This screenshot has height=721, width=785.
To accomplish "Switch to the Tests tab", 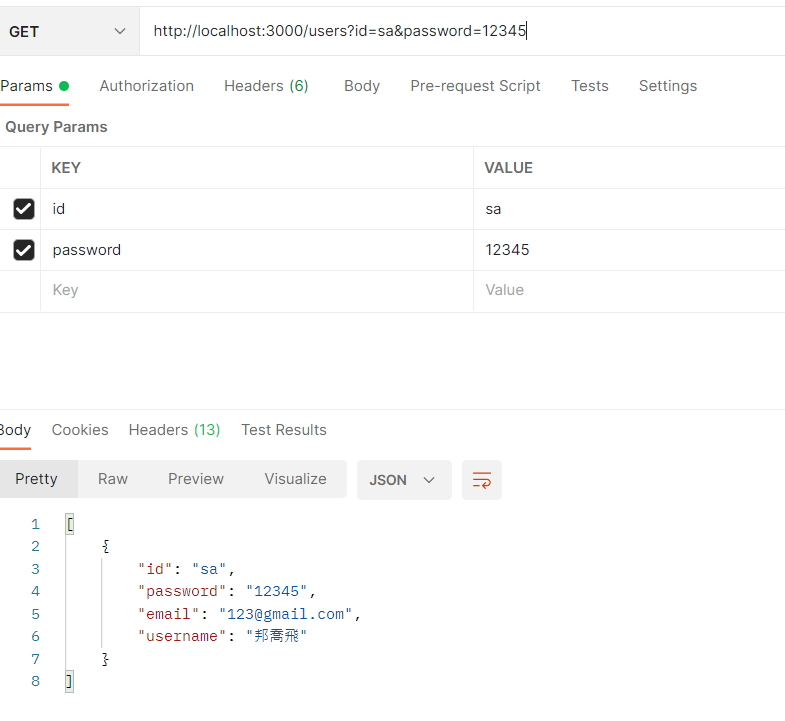I will tap(590, 86).
